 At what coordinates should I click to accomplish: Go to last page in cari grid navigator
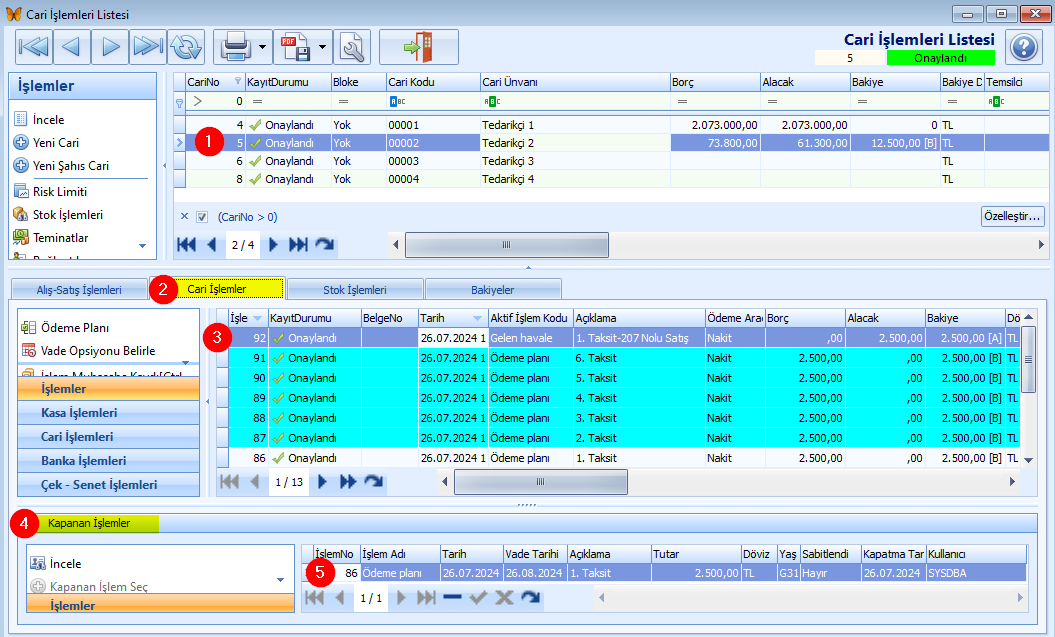tap(298, 245)
